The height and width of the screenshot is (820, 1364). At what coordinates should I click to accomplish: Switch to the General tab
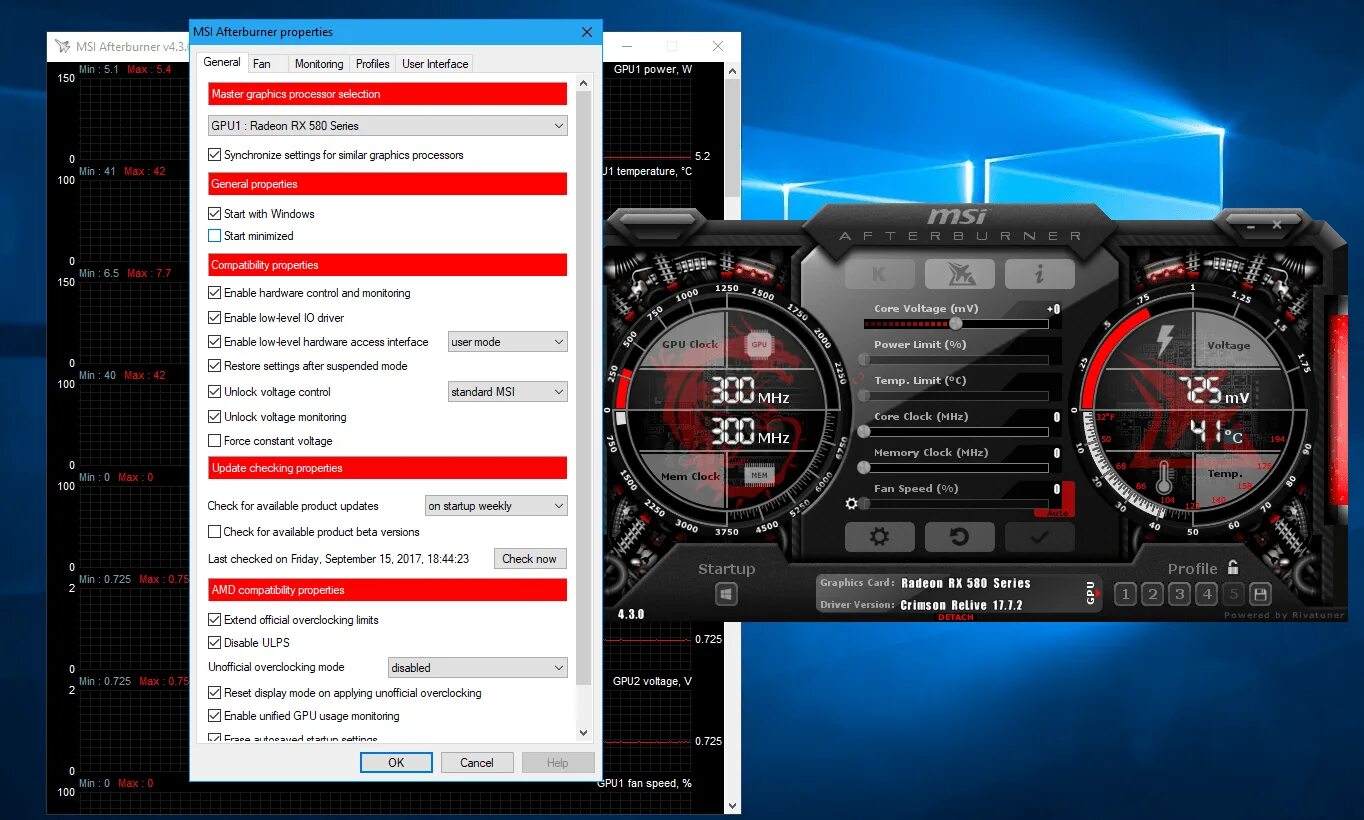click(221, 62)
